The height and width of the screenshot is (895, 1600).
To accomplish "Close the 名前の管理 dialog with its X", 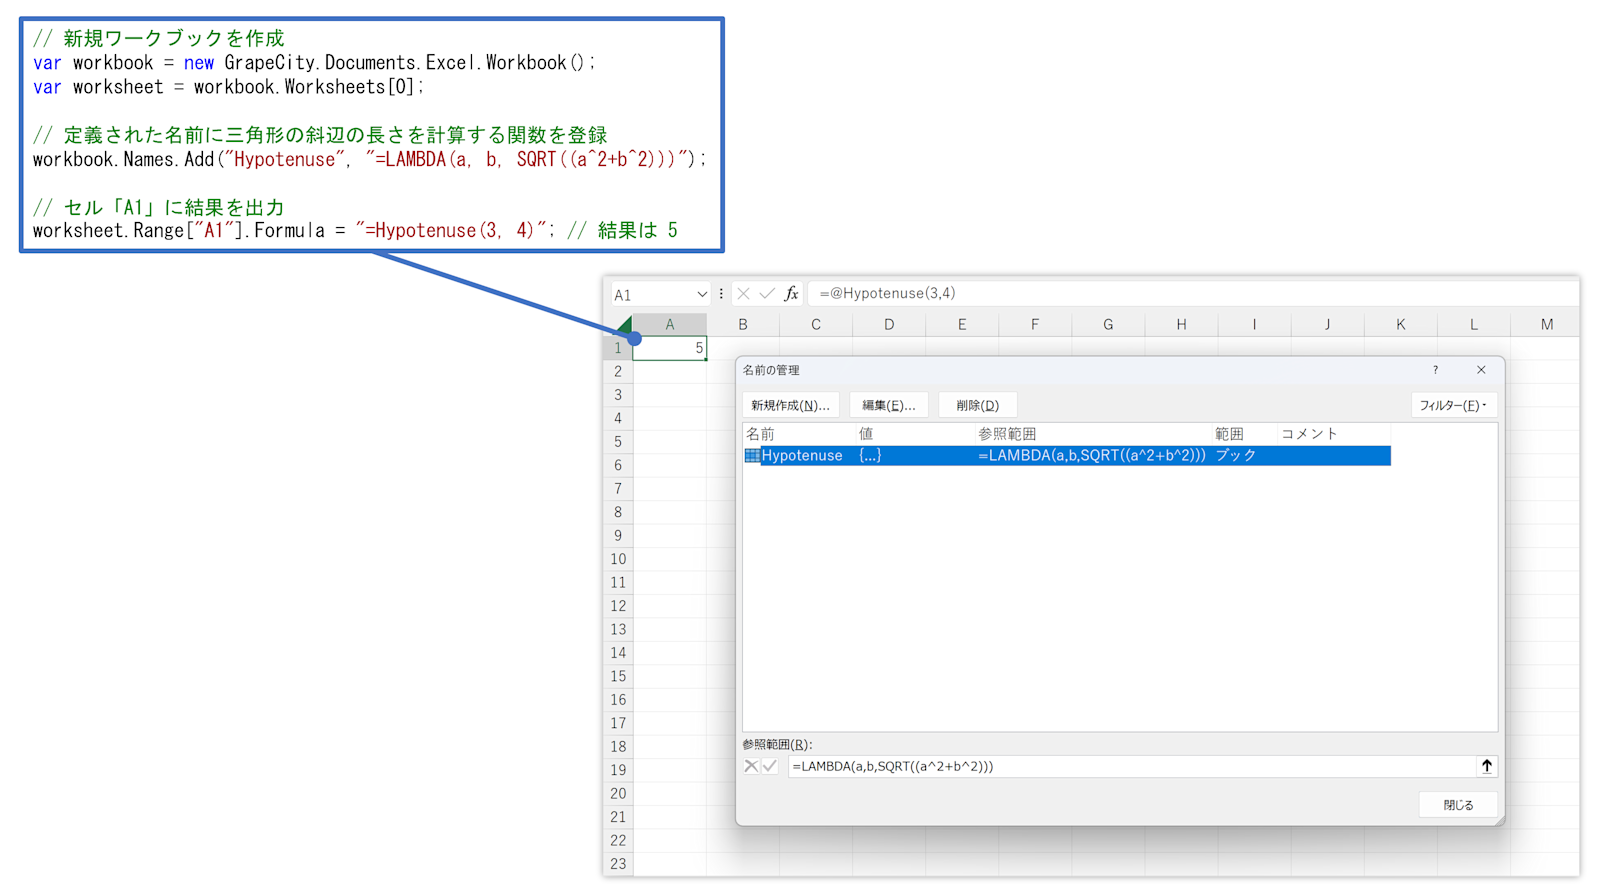I will pyautogui.click(x=1481, y=370).
